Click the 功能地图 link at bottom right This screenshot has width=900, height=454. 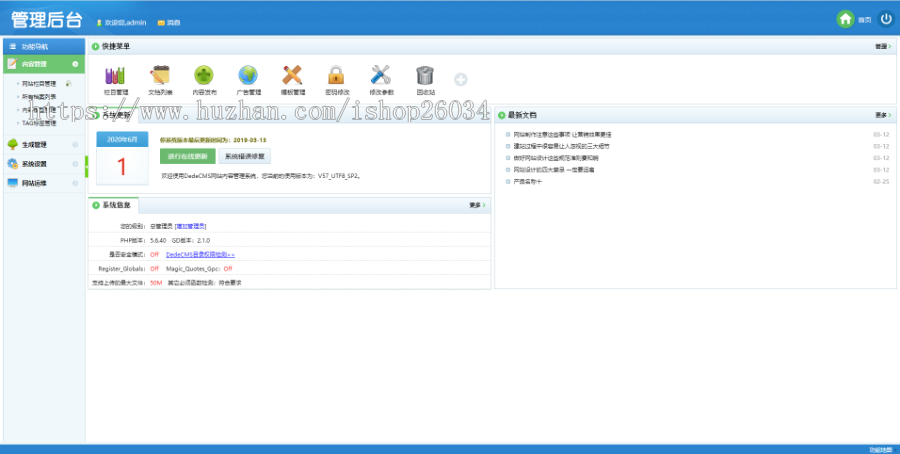pyautogui.click(x=881, y=449)
